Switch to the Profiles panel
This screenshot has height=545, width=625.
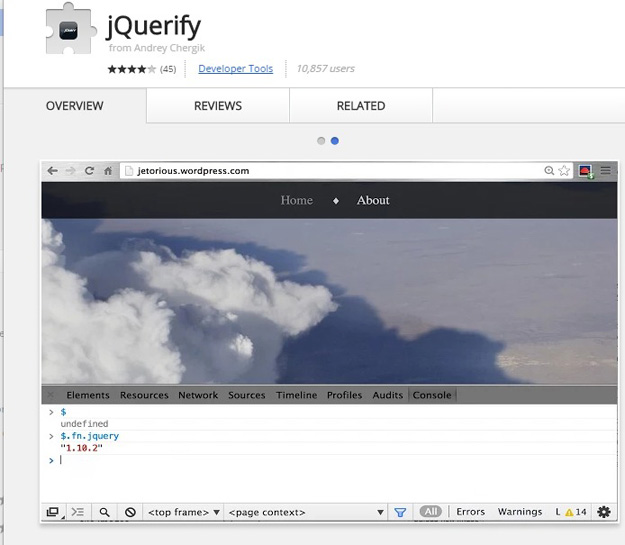click(344, 395)
